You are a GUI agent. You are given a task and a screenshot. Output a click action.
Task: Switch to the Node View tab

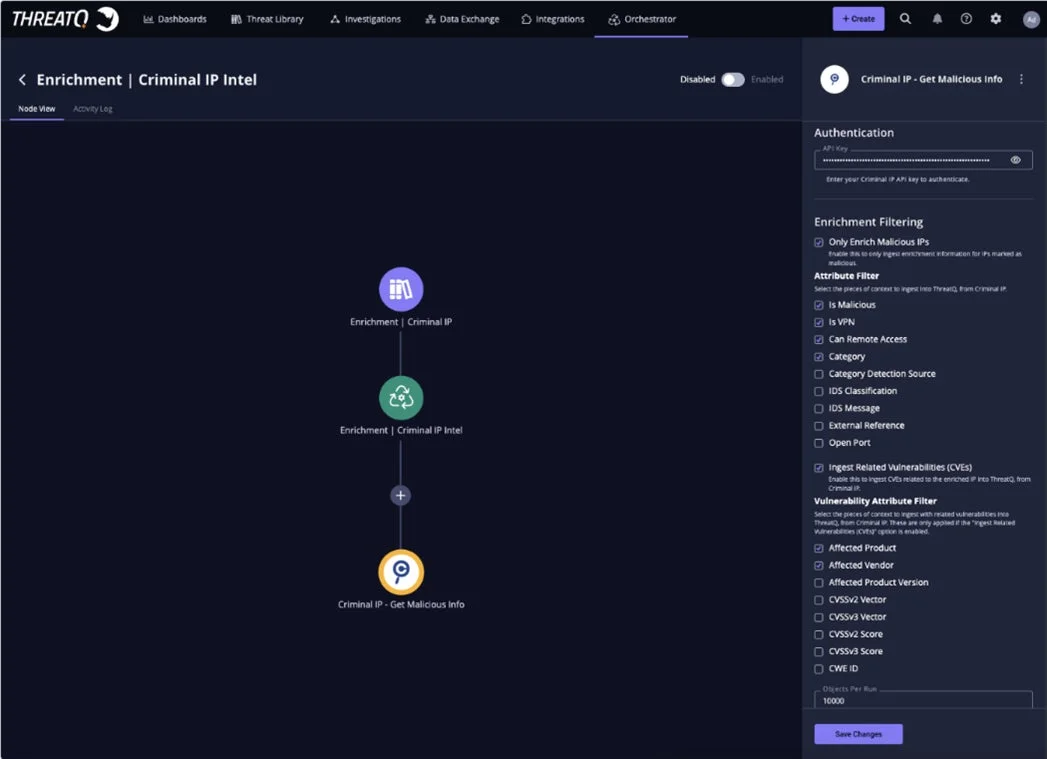pos(37,109)
